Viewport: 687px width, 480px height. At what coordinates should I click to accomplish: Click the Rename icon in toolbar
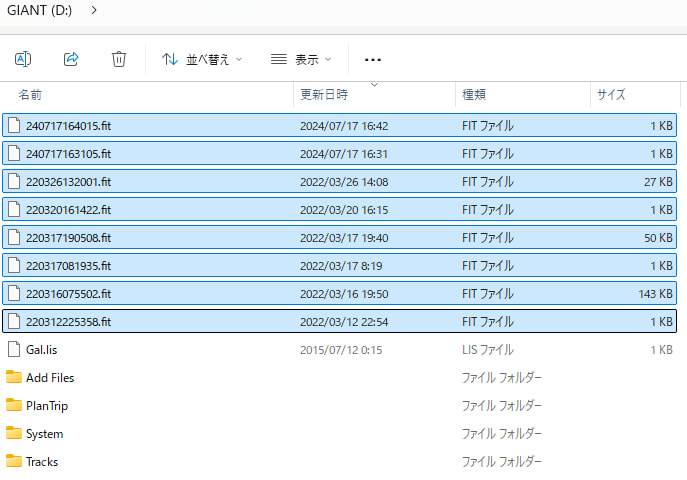(x=23, y=59)
